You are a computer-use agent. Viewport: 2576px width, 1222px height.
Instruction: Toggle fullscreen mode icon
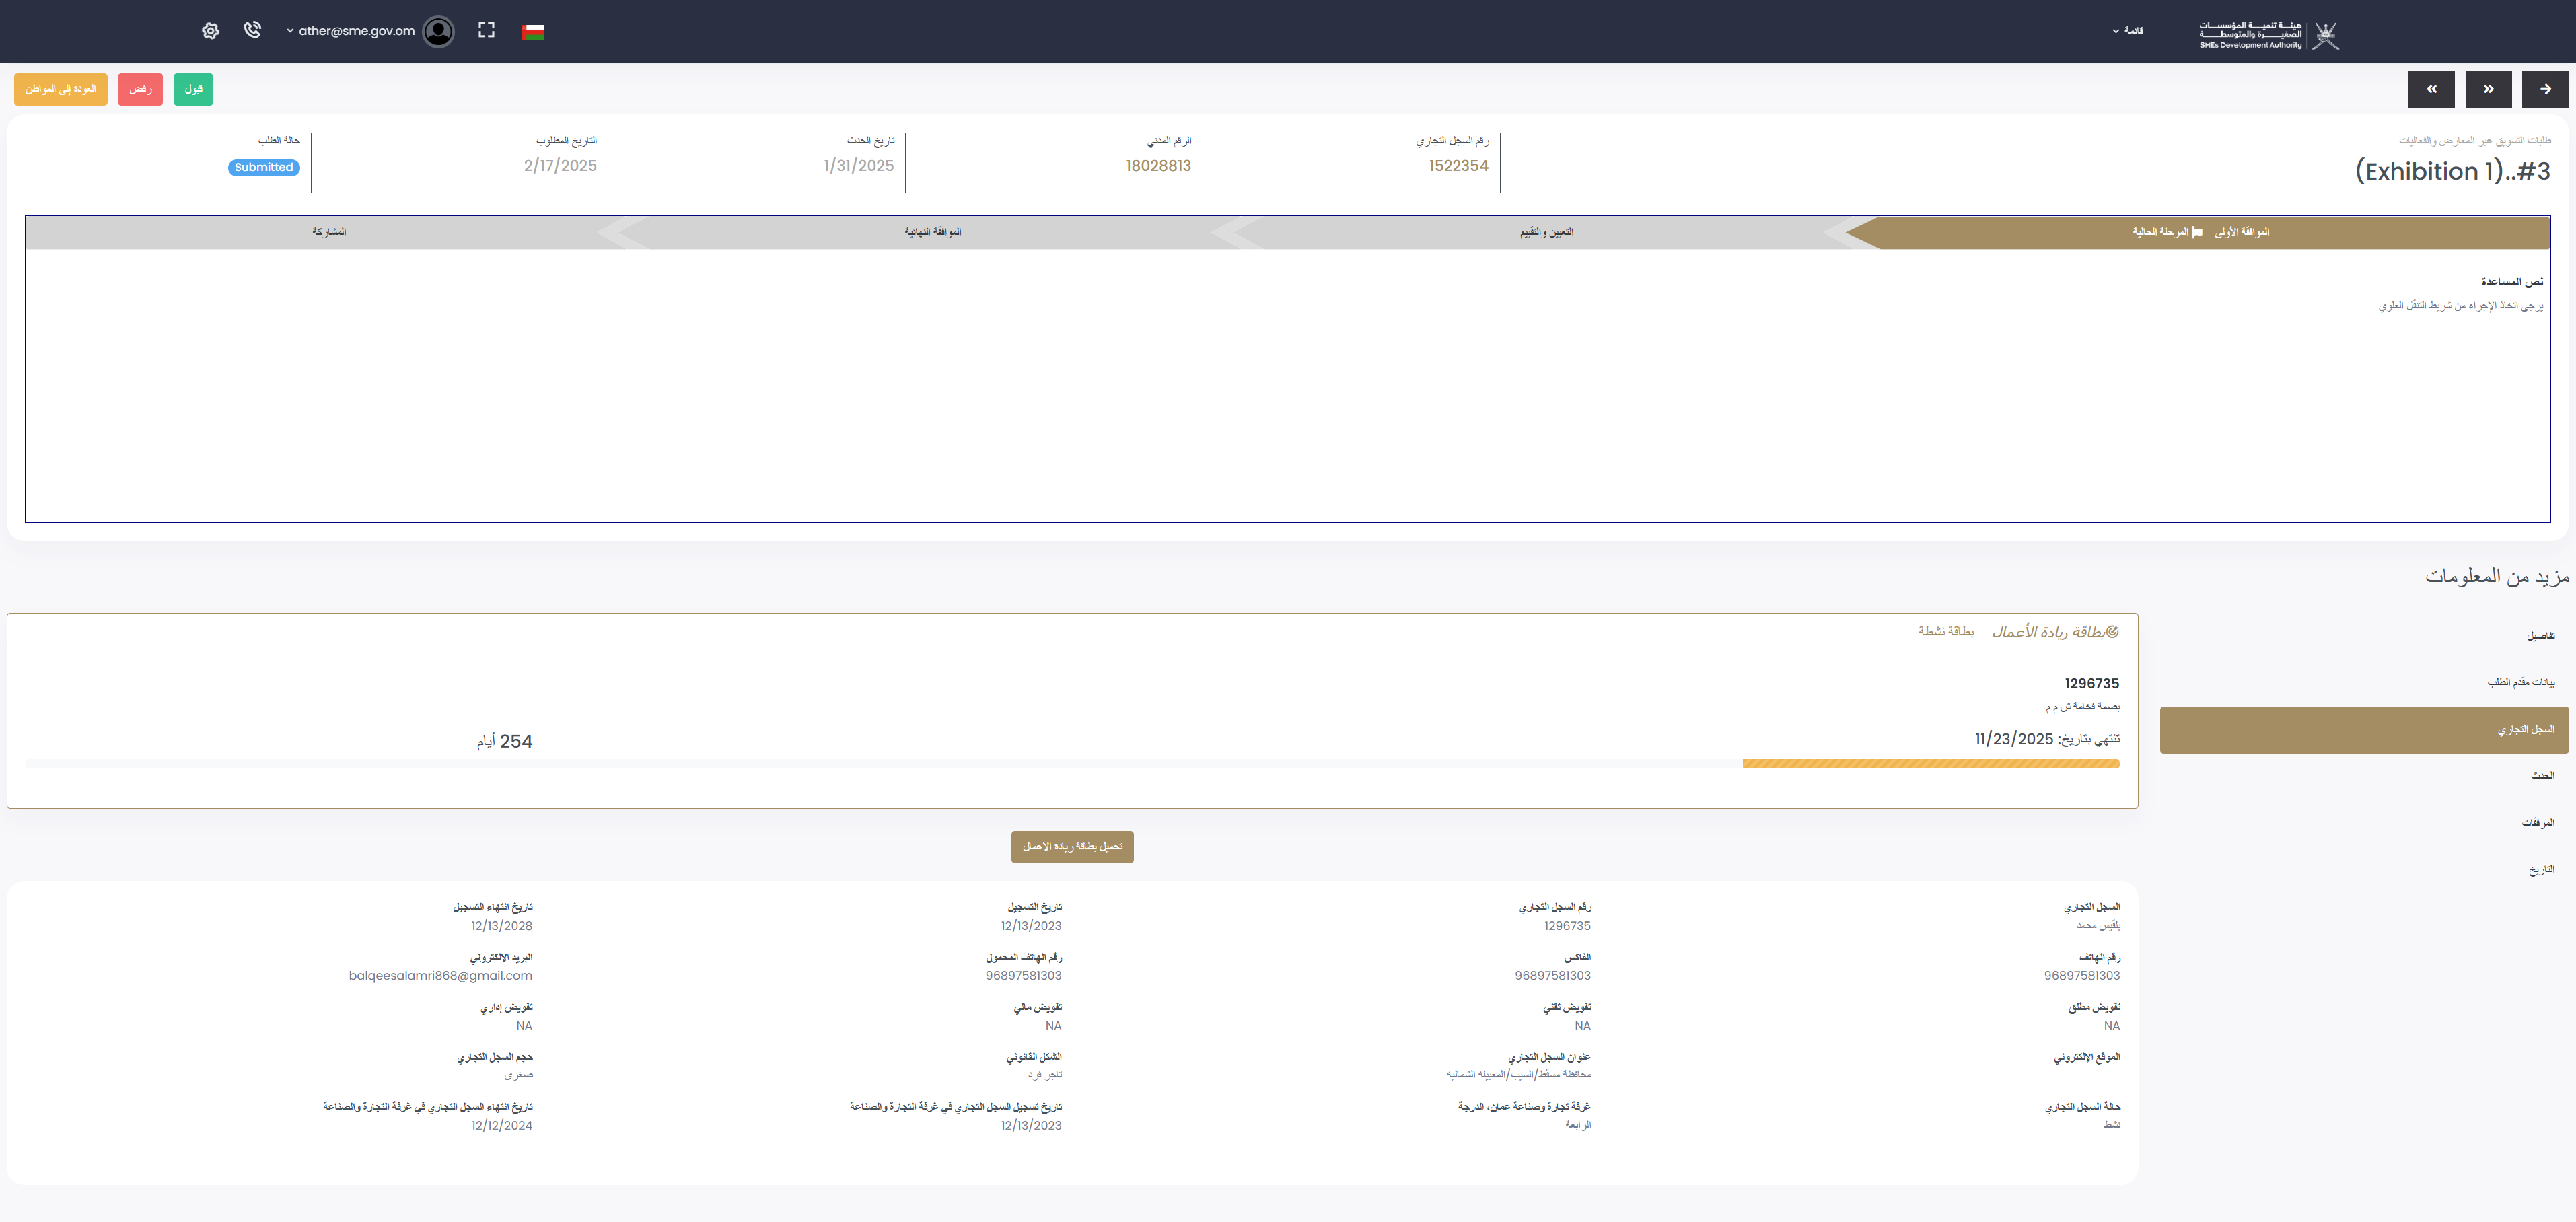(486, 30)
